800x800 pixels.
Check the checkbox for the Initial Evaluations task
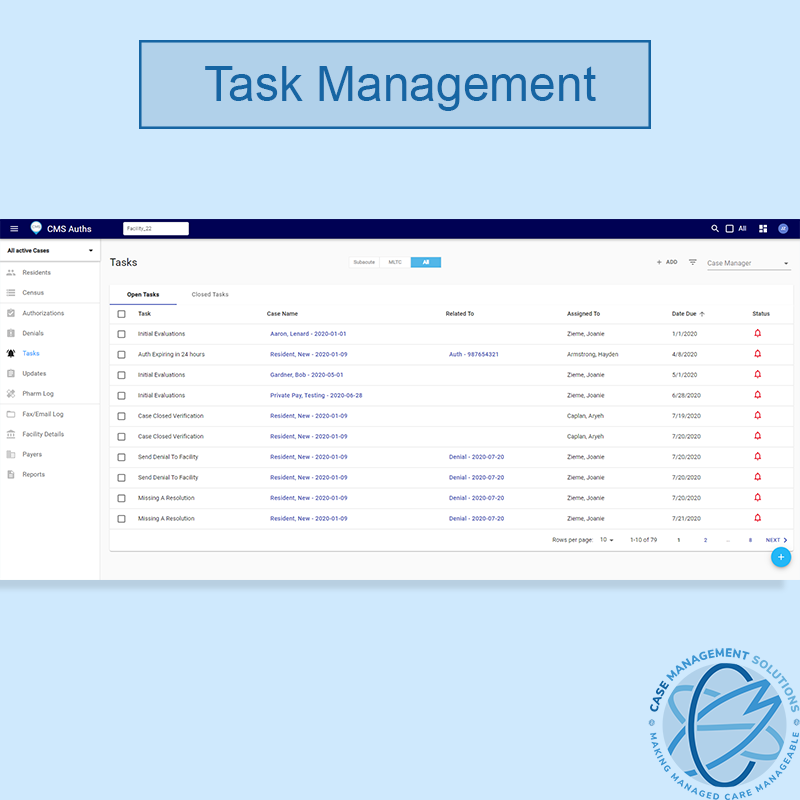click(122, 333)
